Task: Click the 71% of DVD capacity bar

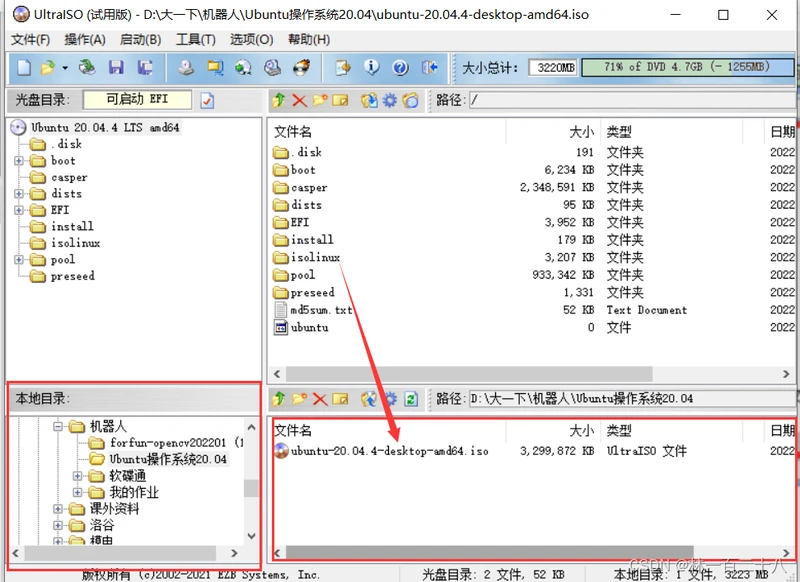Action: (688, 67)
